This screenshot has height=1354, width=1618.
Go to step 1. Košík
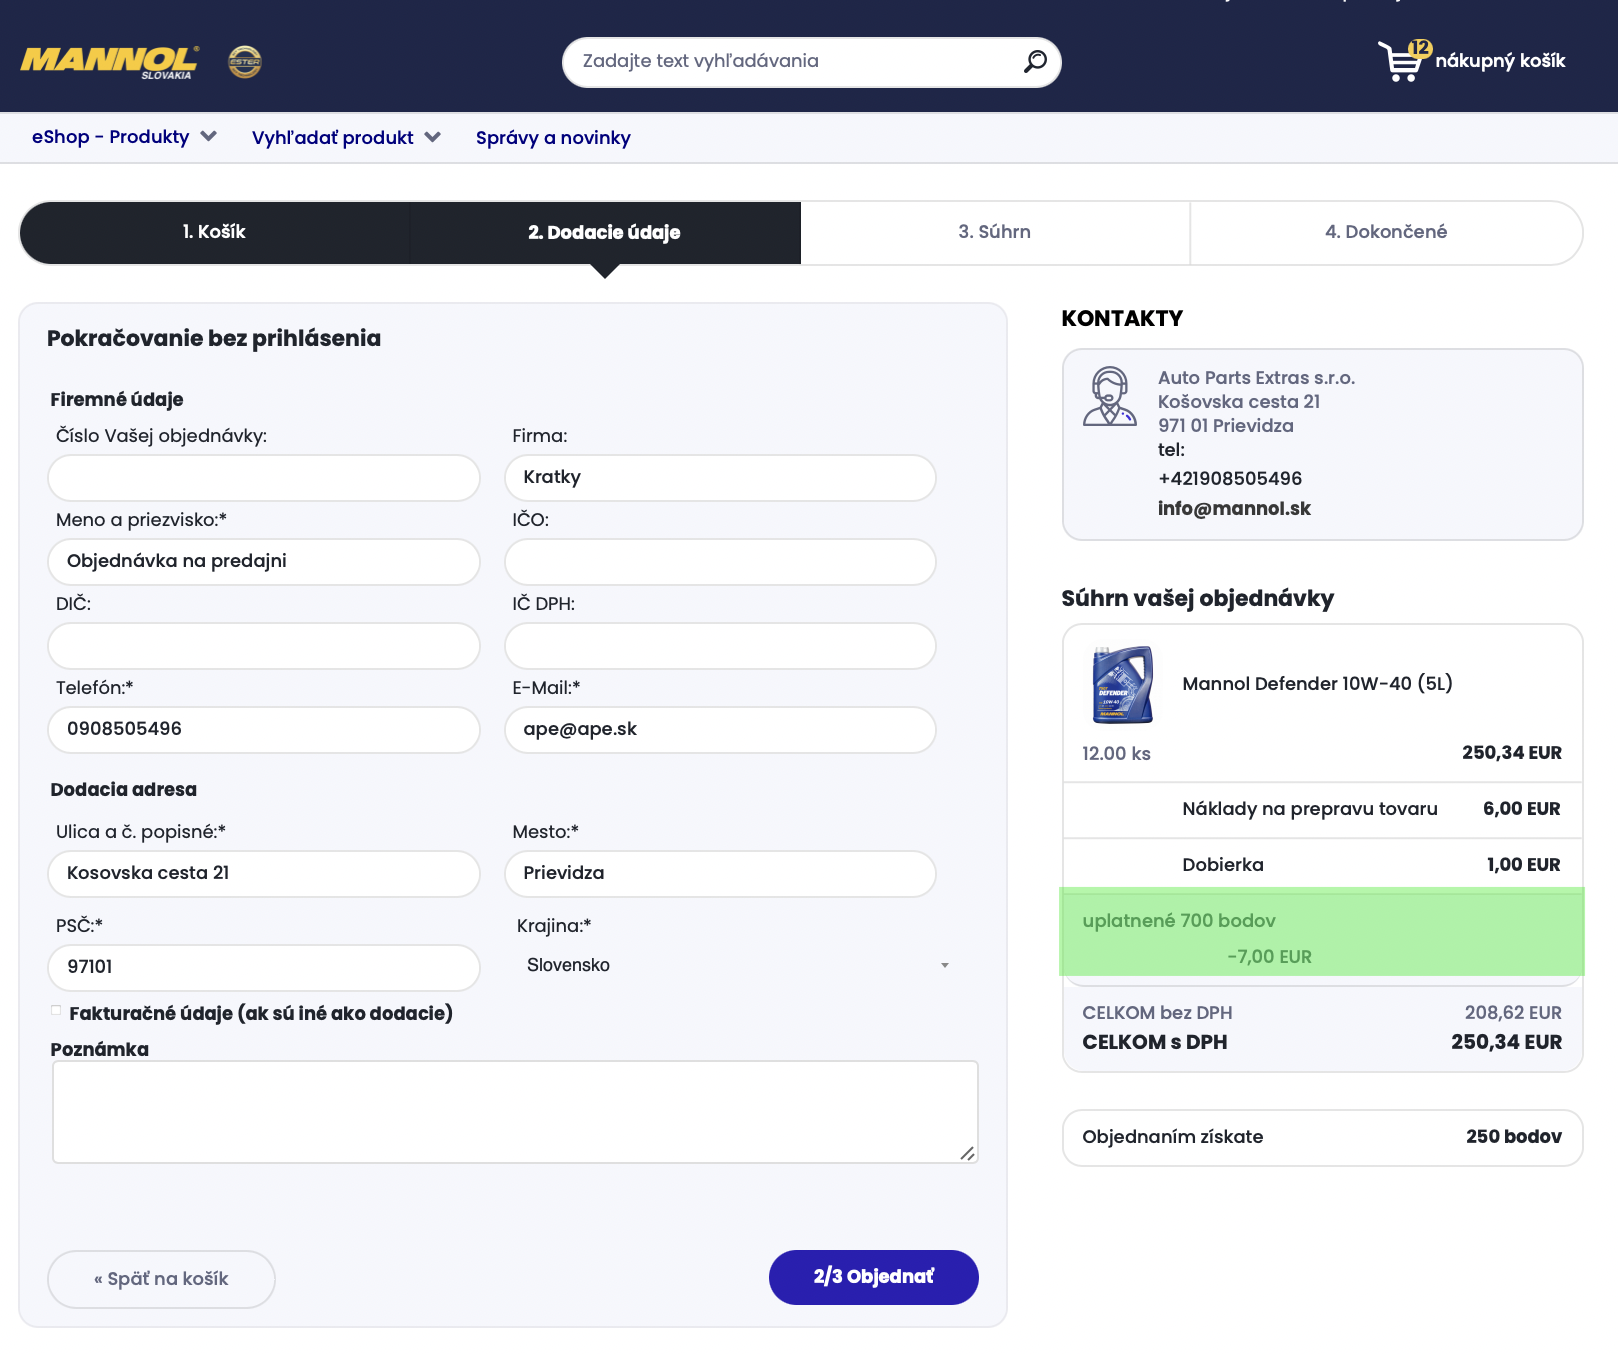click(x=214, y=232)
